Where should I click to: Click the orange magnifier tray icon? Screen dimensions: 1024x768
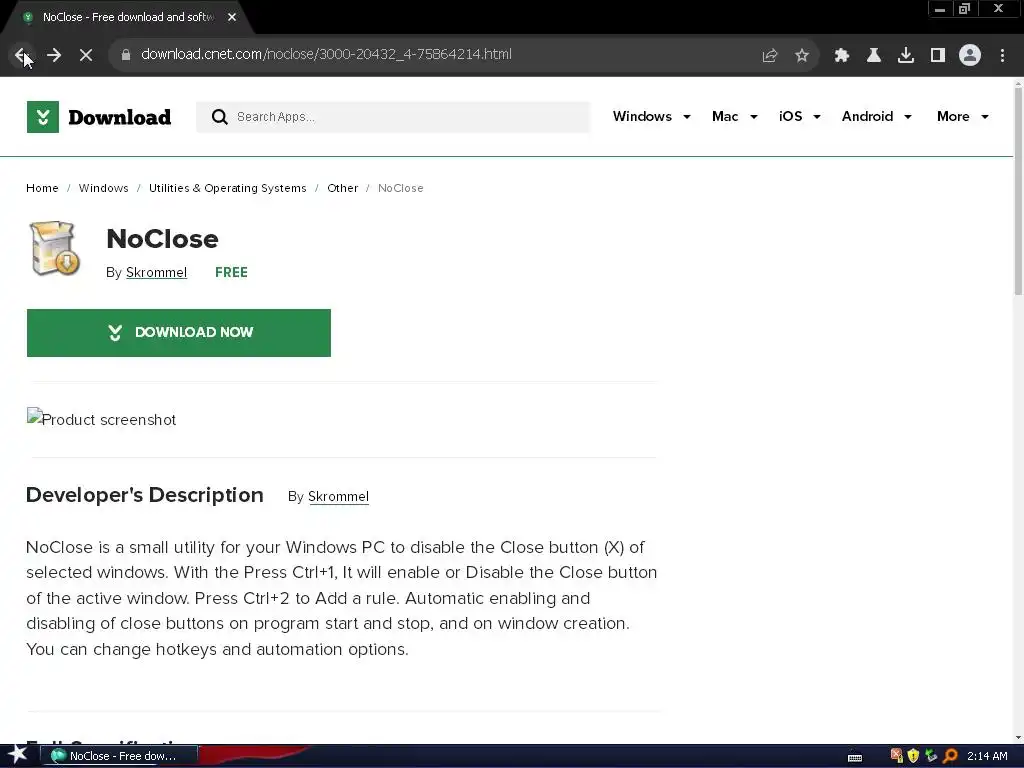pos(950,756)
